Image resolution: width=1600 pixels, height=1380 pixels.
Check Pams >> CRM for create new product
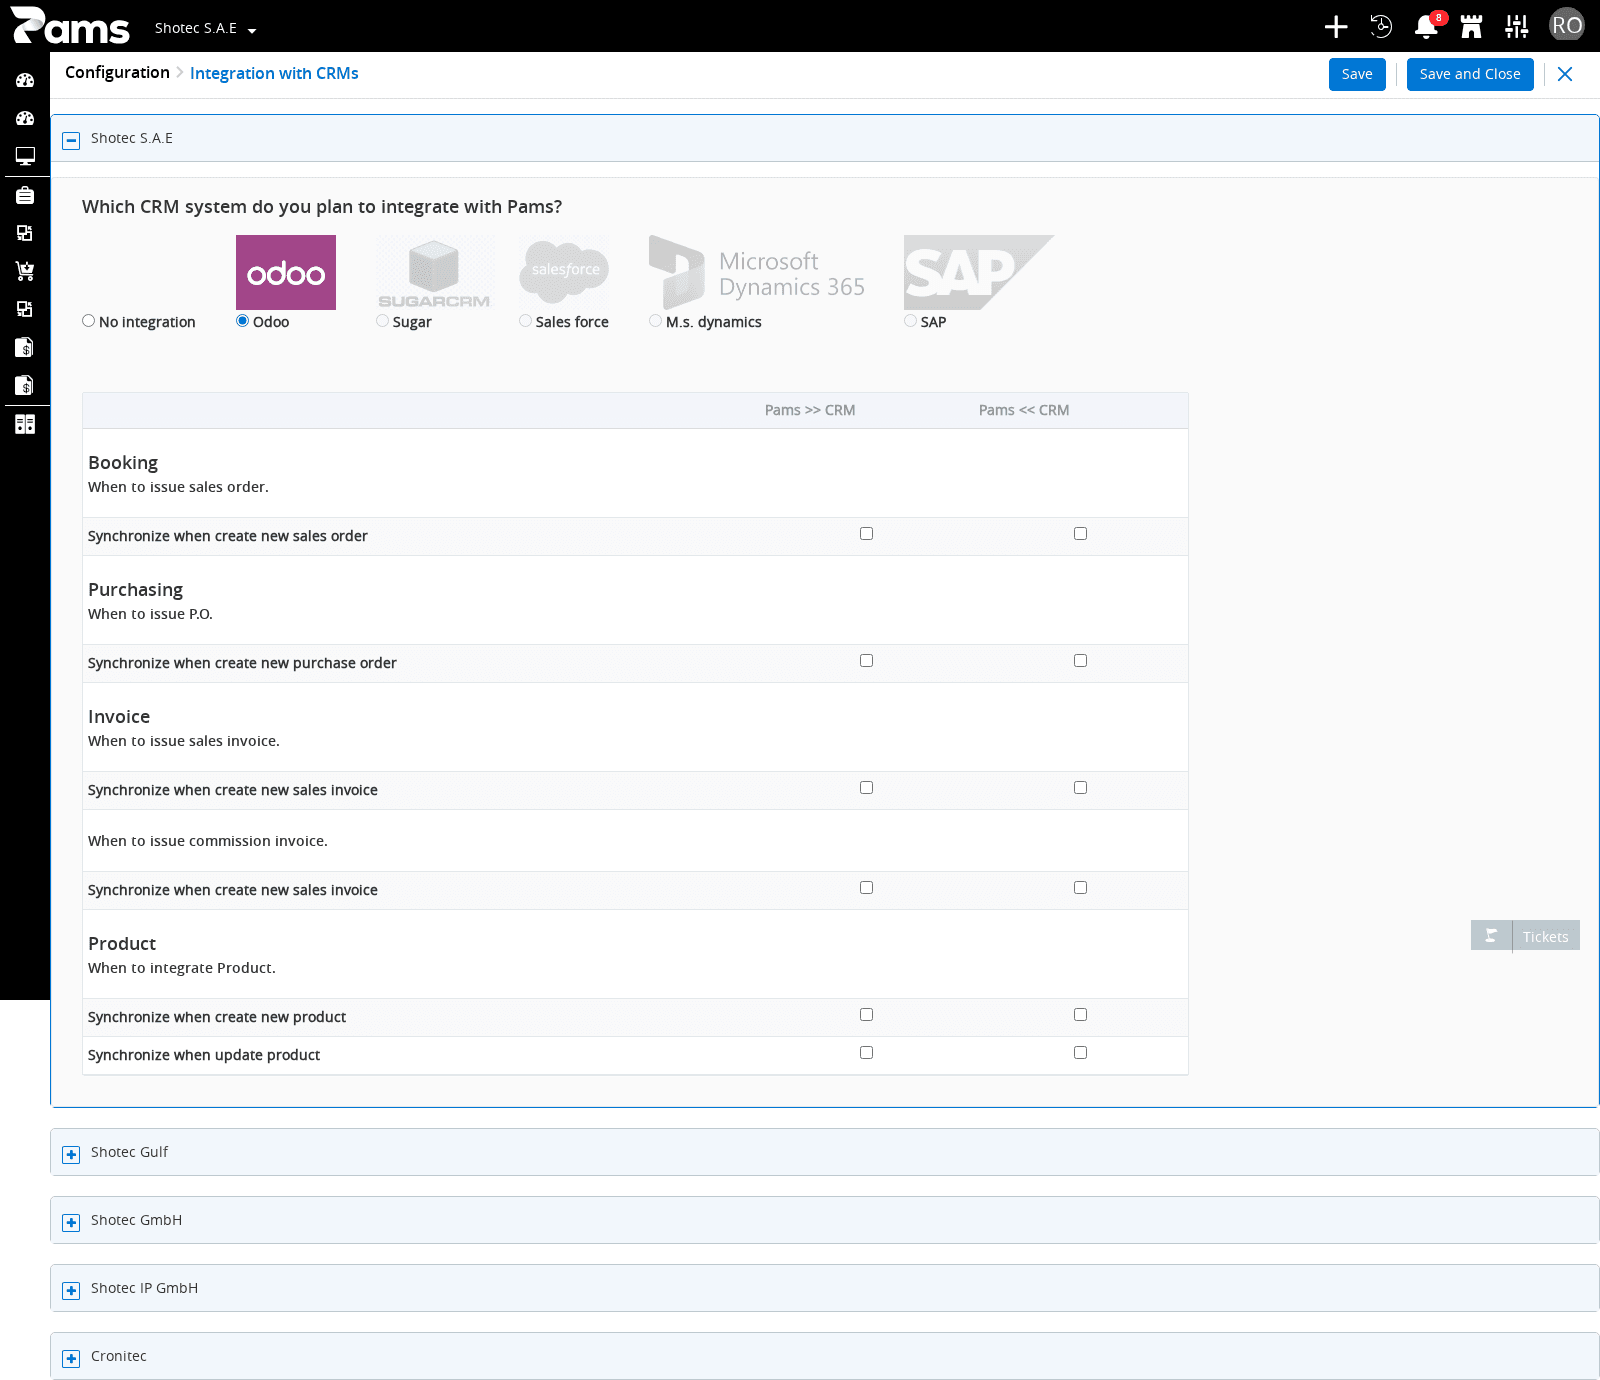[867, 1015]
